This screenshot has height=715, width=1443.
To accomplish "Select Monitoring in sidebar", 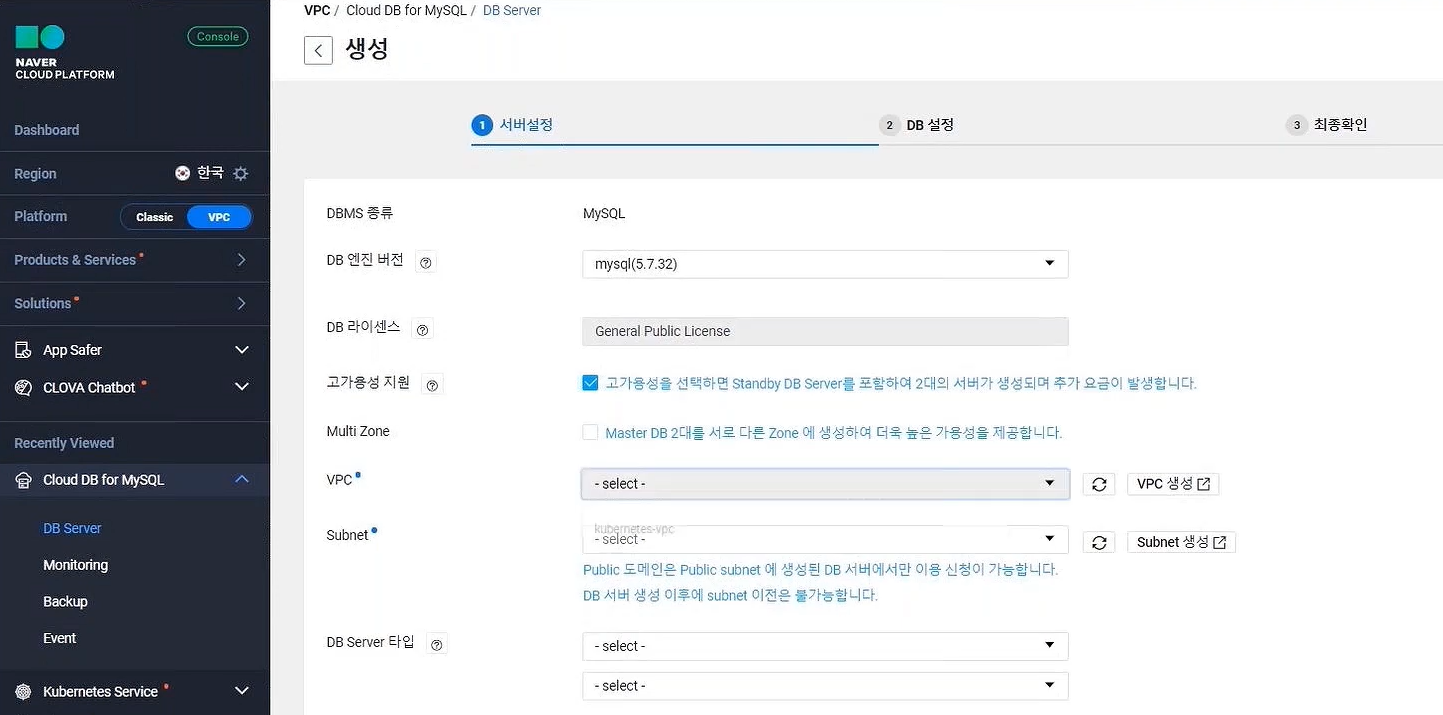I will click(75, 565).
